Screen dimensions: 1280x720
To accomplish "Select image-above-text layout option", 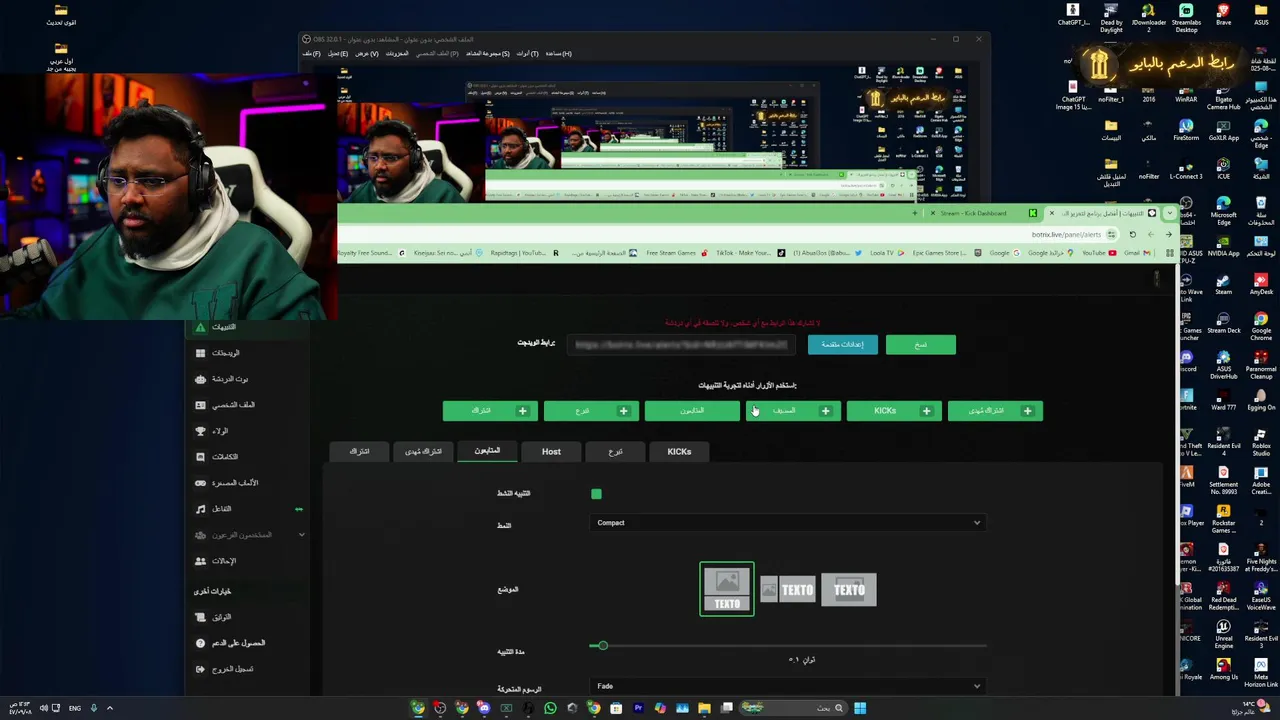I will coord(727,589).
